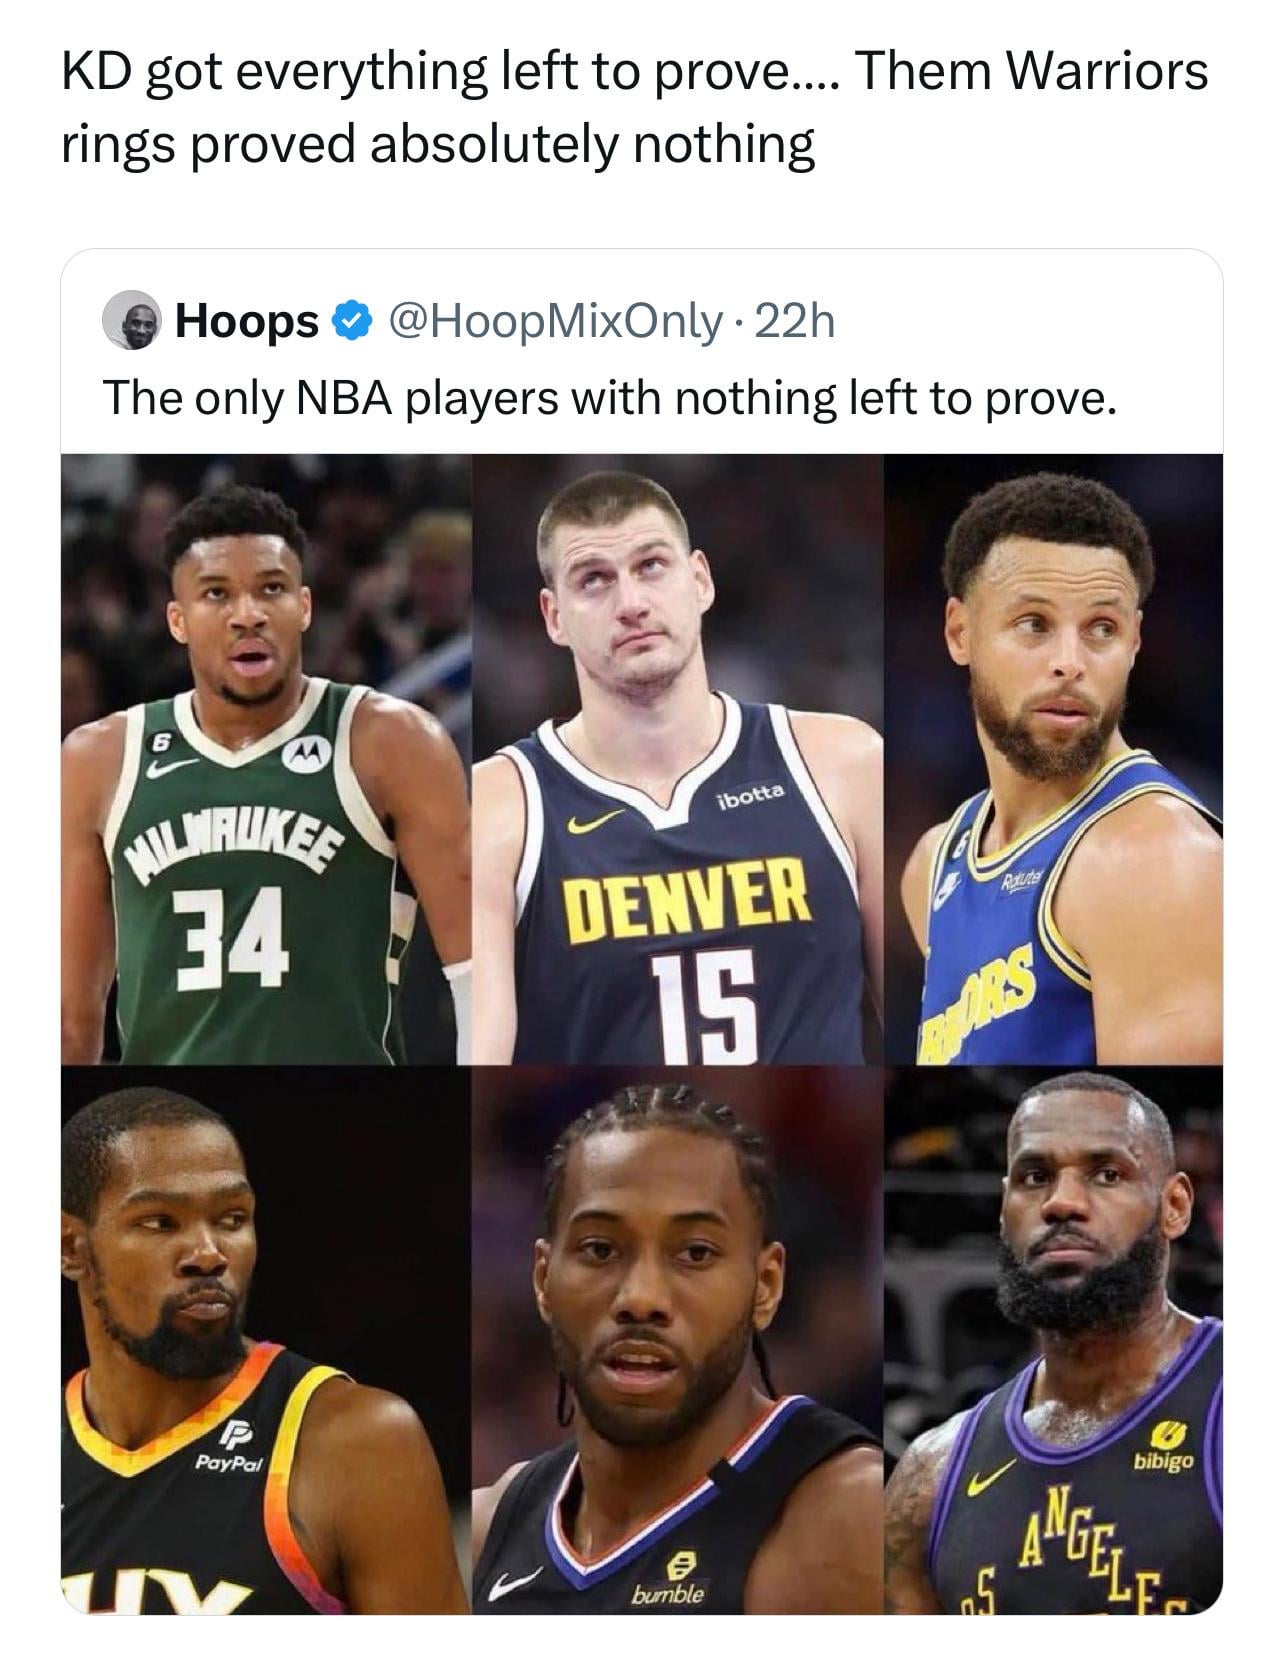Viewport: 1284px width, 1653px height.
Task: Click the PayPal logo on the black jersey
Action: point(228,1451)
